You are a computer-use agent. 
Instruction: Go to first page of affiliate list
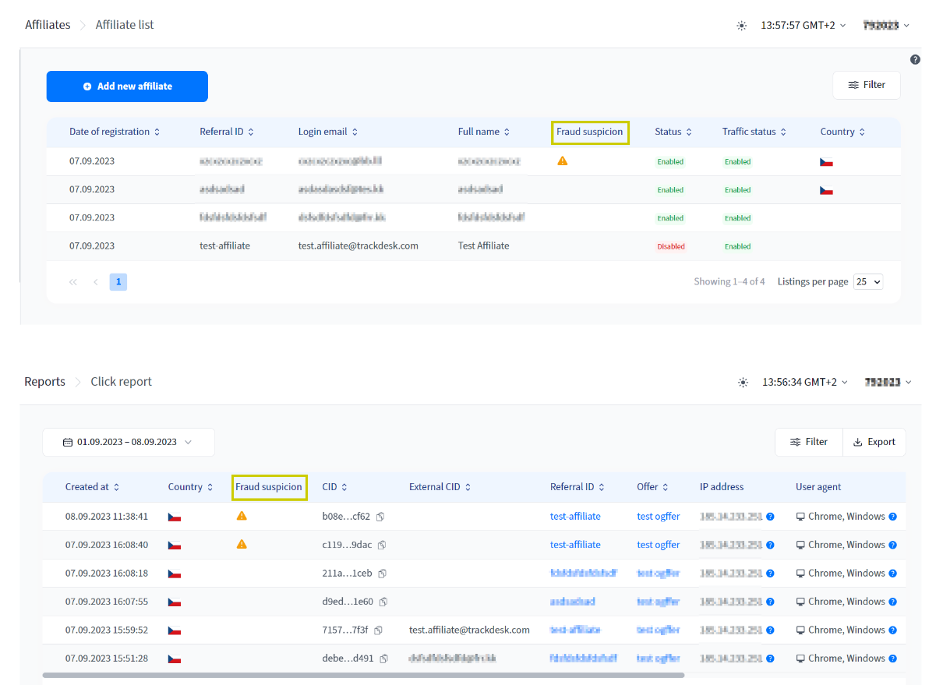point(73,282)
